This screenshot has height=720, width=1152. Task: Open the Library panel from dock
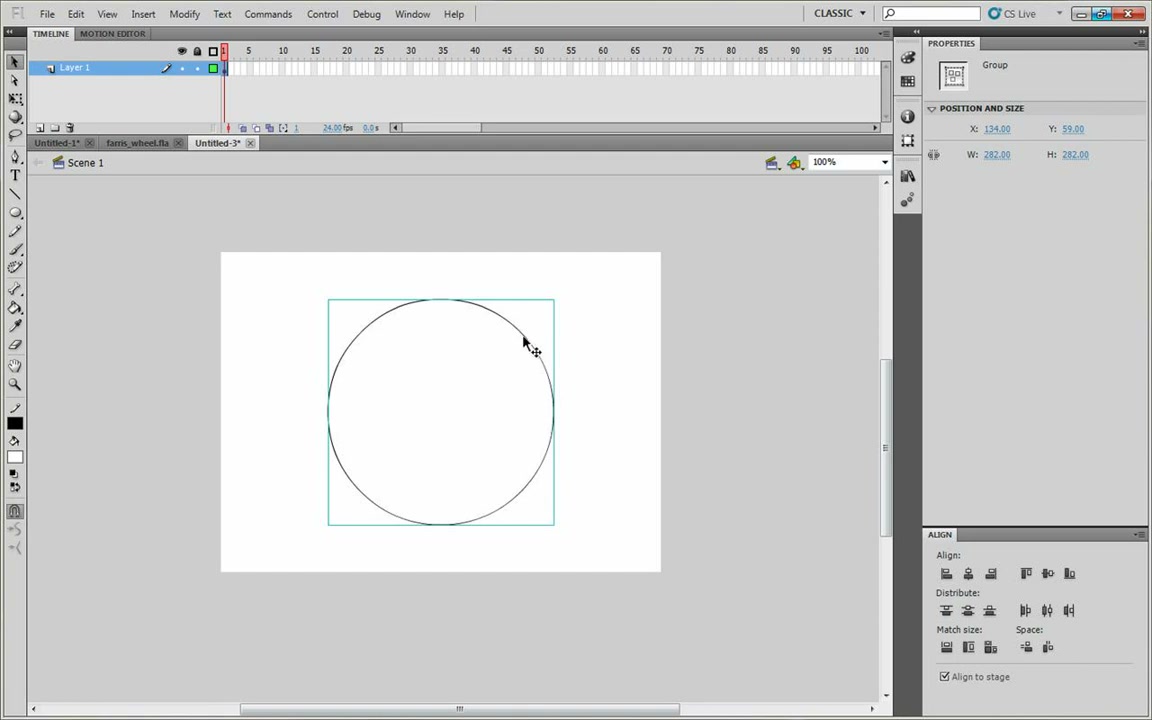tap(908, 176)
